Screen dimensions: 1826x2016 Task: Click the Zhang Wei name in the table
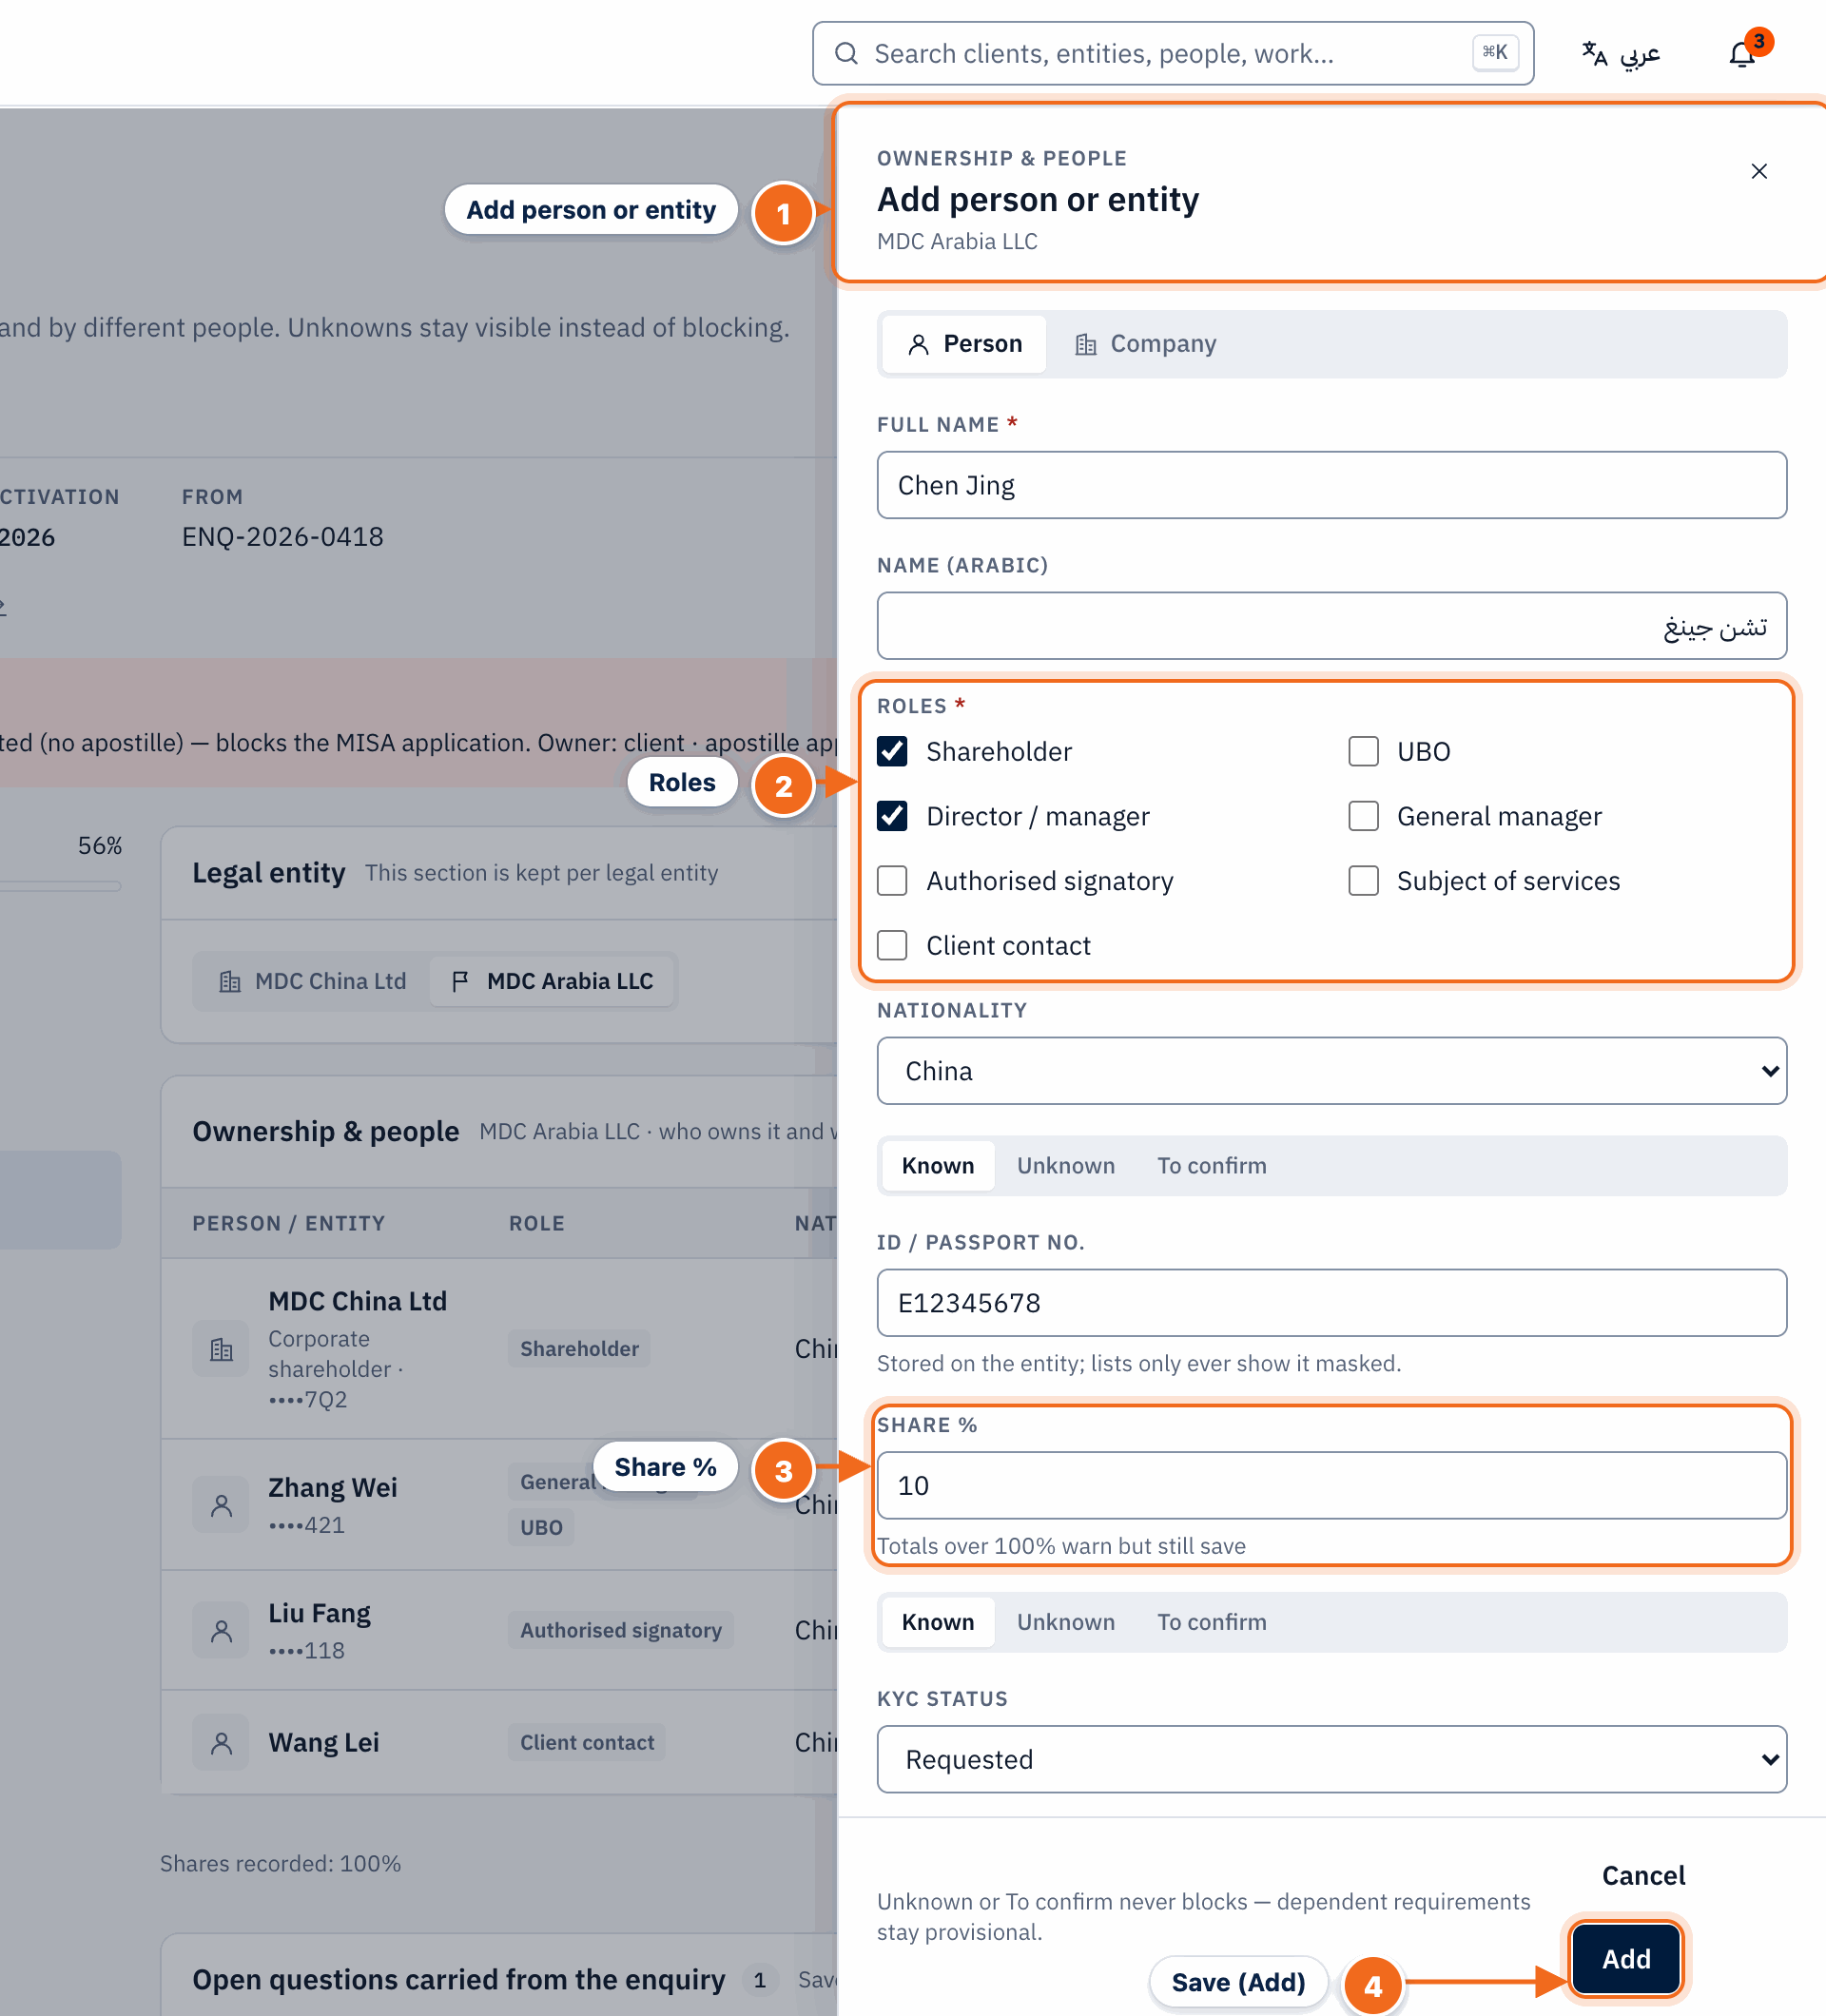click(x=332, y=1487)
